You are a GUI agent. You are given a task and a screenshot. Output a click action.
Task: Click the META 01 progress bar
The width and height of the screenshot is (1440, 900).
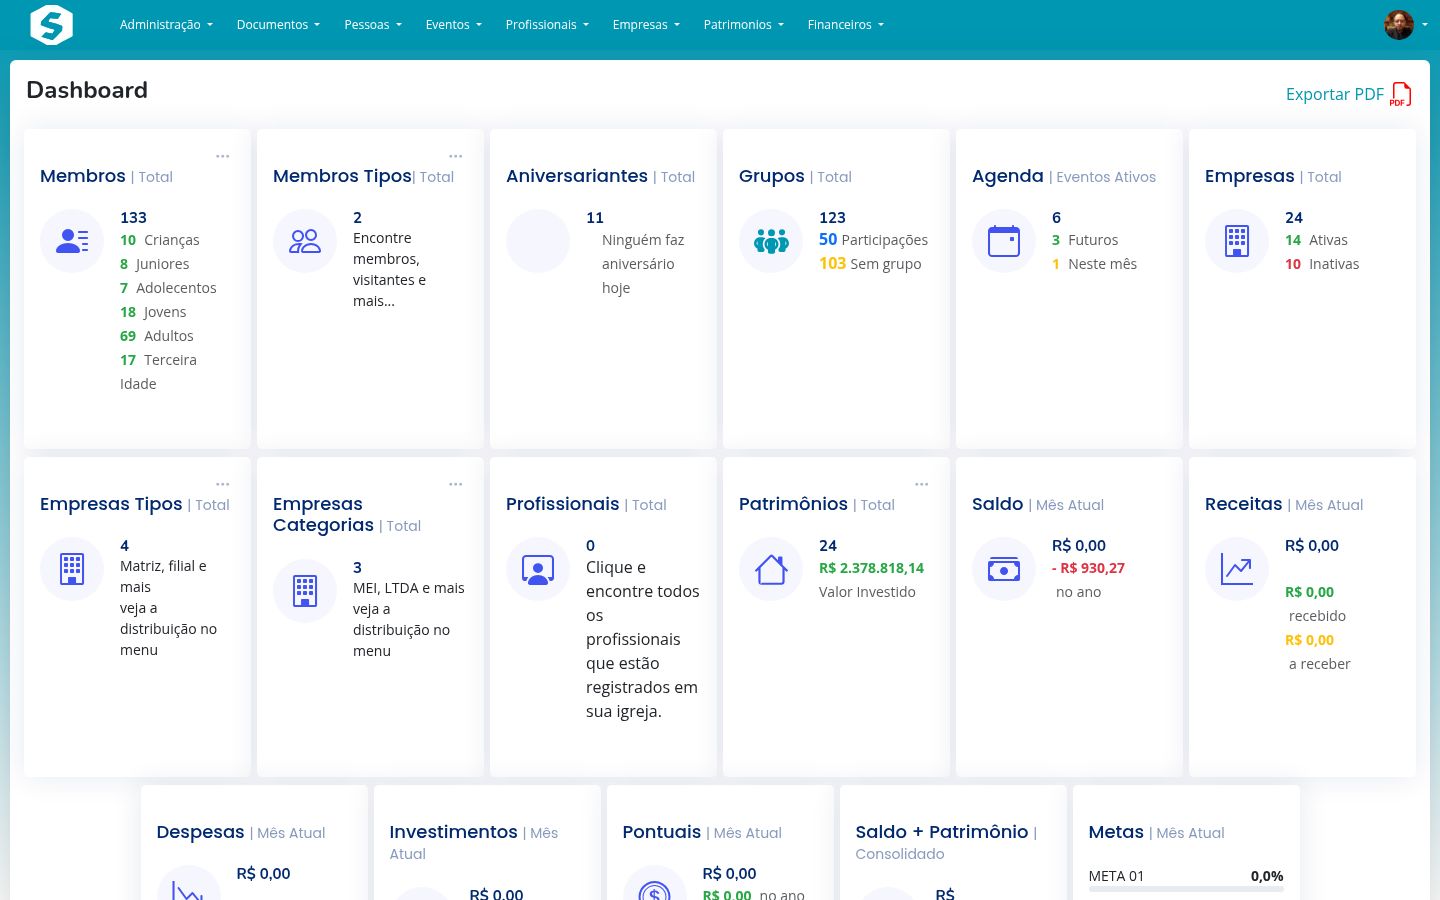pos(1186,888)
